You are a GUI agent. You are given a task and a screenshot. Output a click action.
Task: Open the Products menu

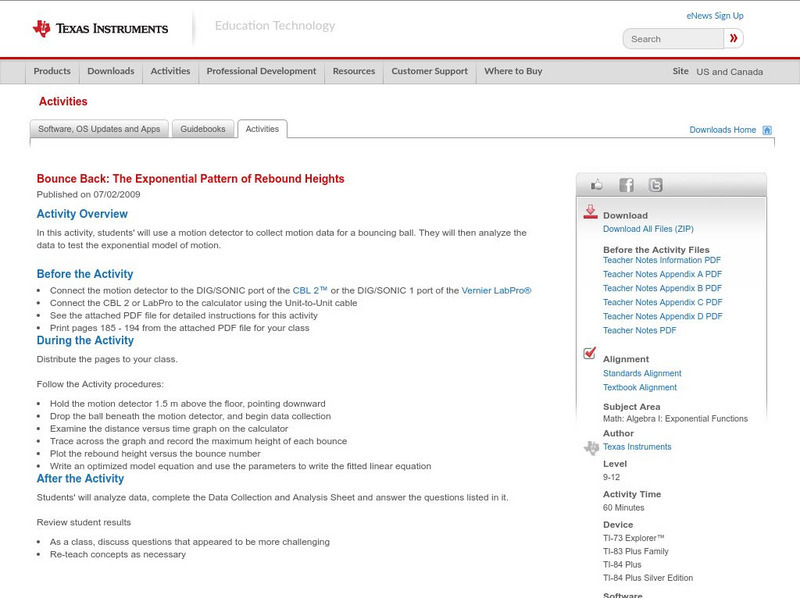(x=52, y=71)
